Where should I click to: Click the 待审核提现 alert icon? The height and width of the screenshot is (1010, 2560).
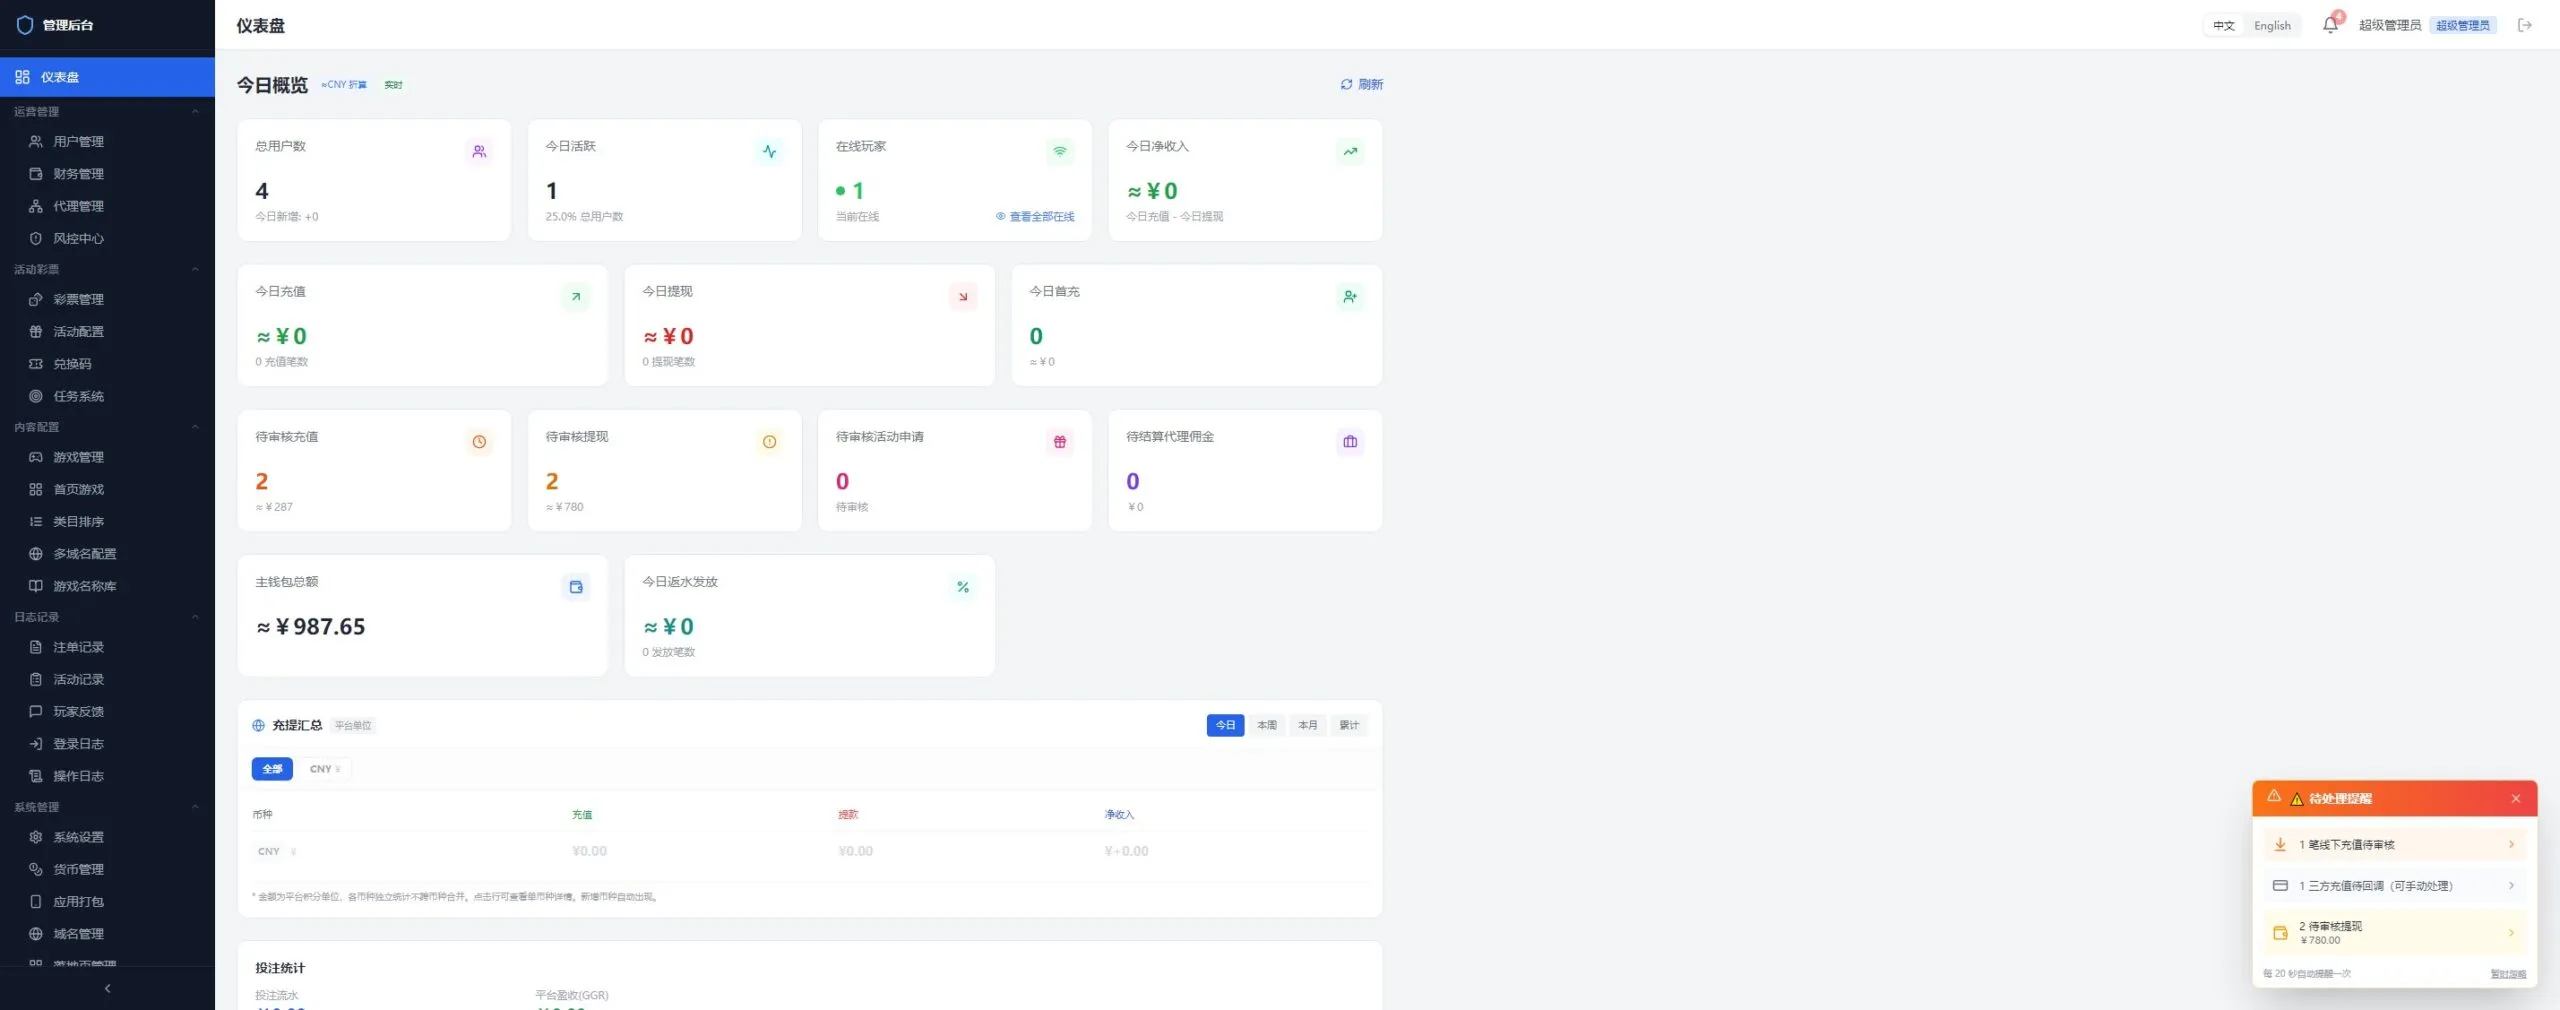click(769, 441)
